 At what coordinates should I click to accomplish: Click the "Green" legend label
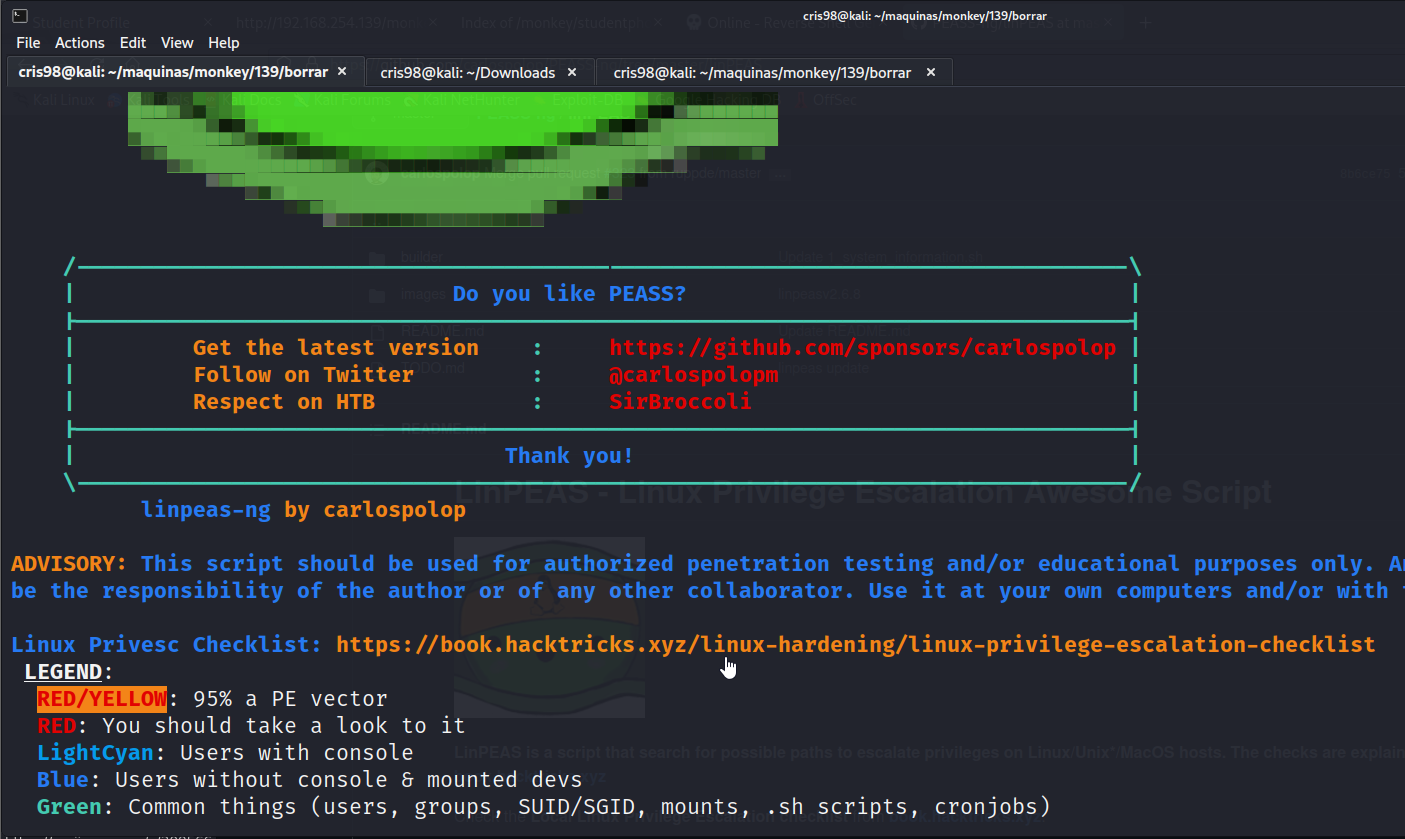[69, 807]
